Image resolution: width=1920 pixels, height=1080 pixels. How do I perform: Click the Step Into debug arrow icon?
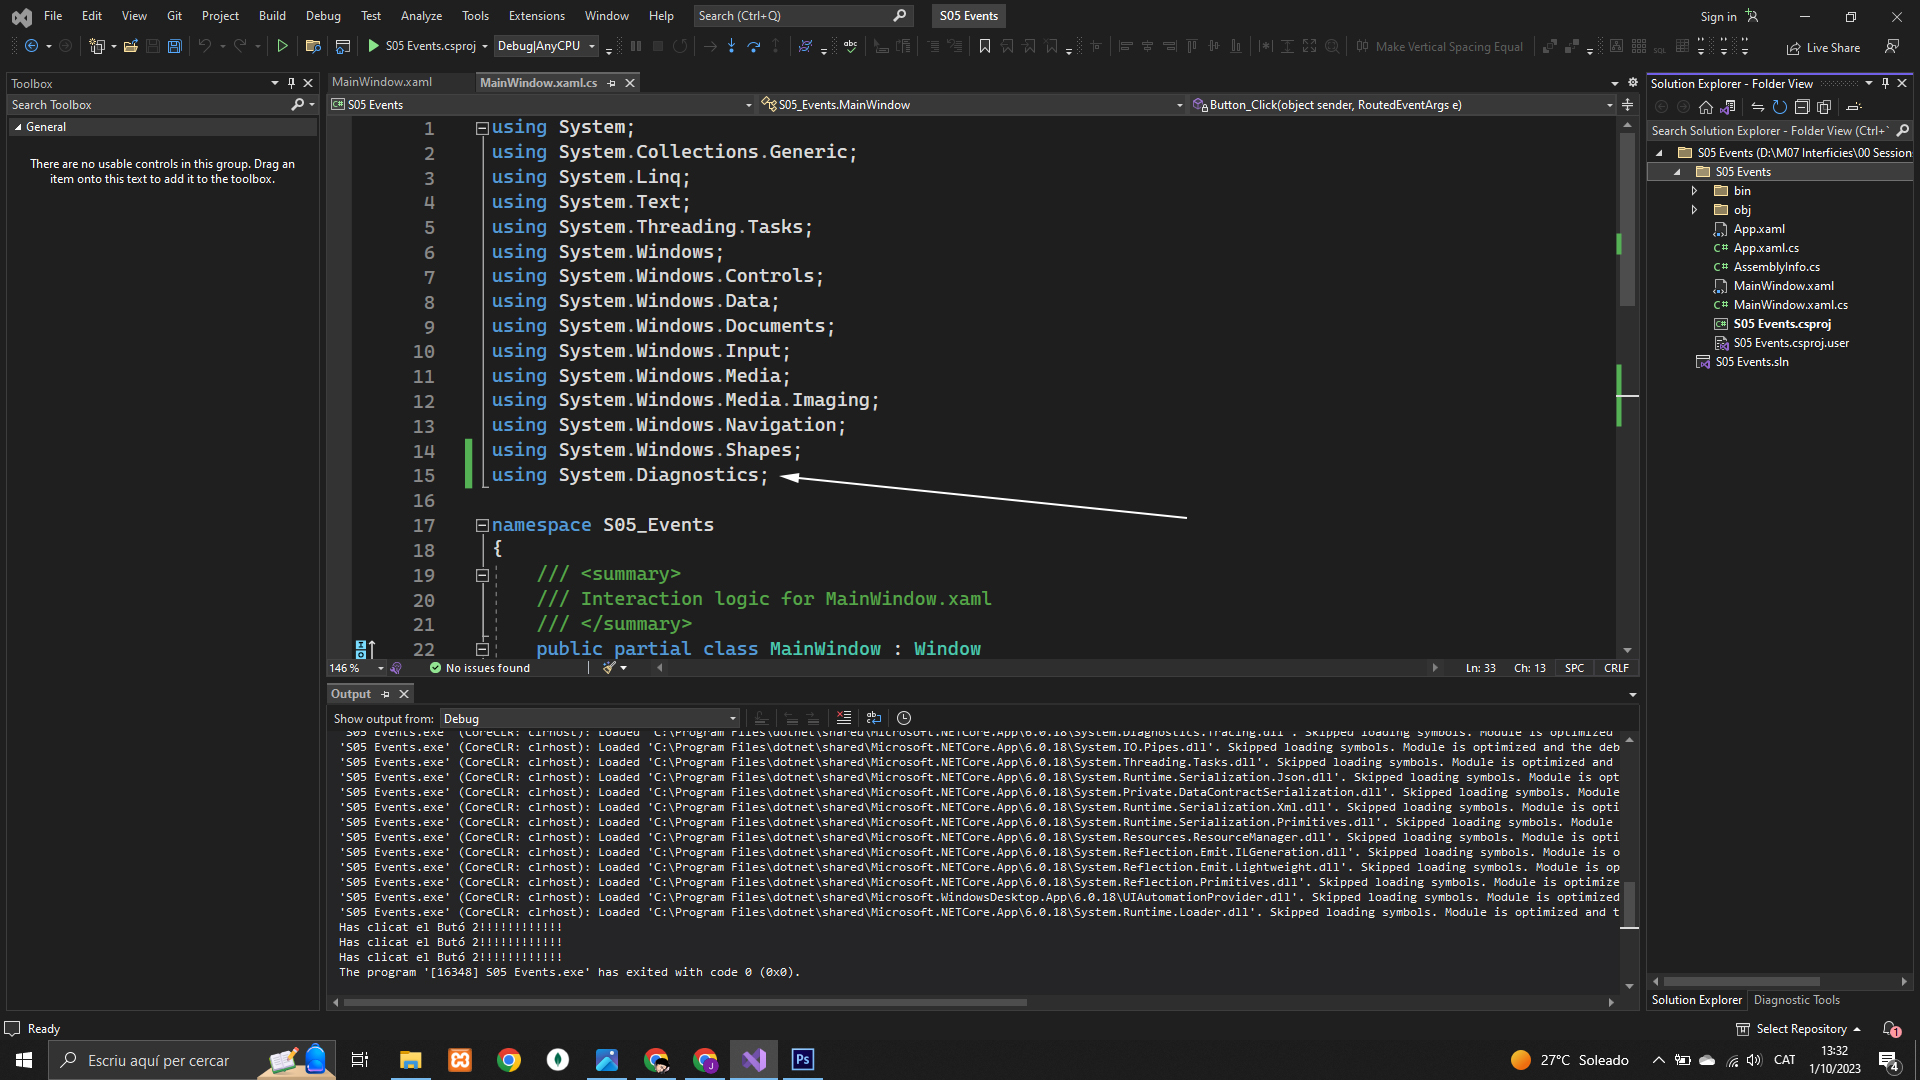pyautogui.click(x=731, y=46)
